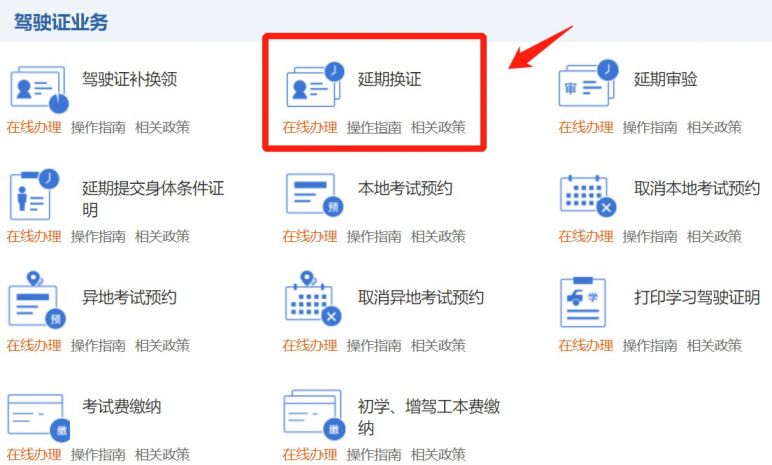Click 相关政策 under 延期审验
Viewport: 772px width, 465px height.
coord(714,128)
